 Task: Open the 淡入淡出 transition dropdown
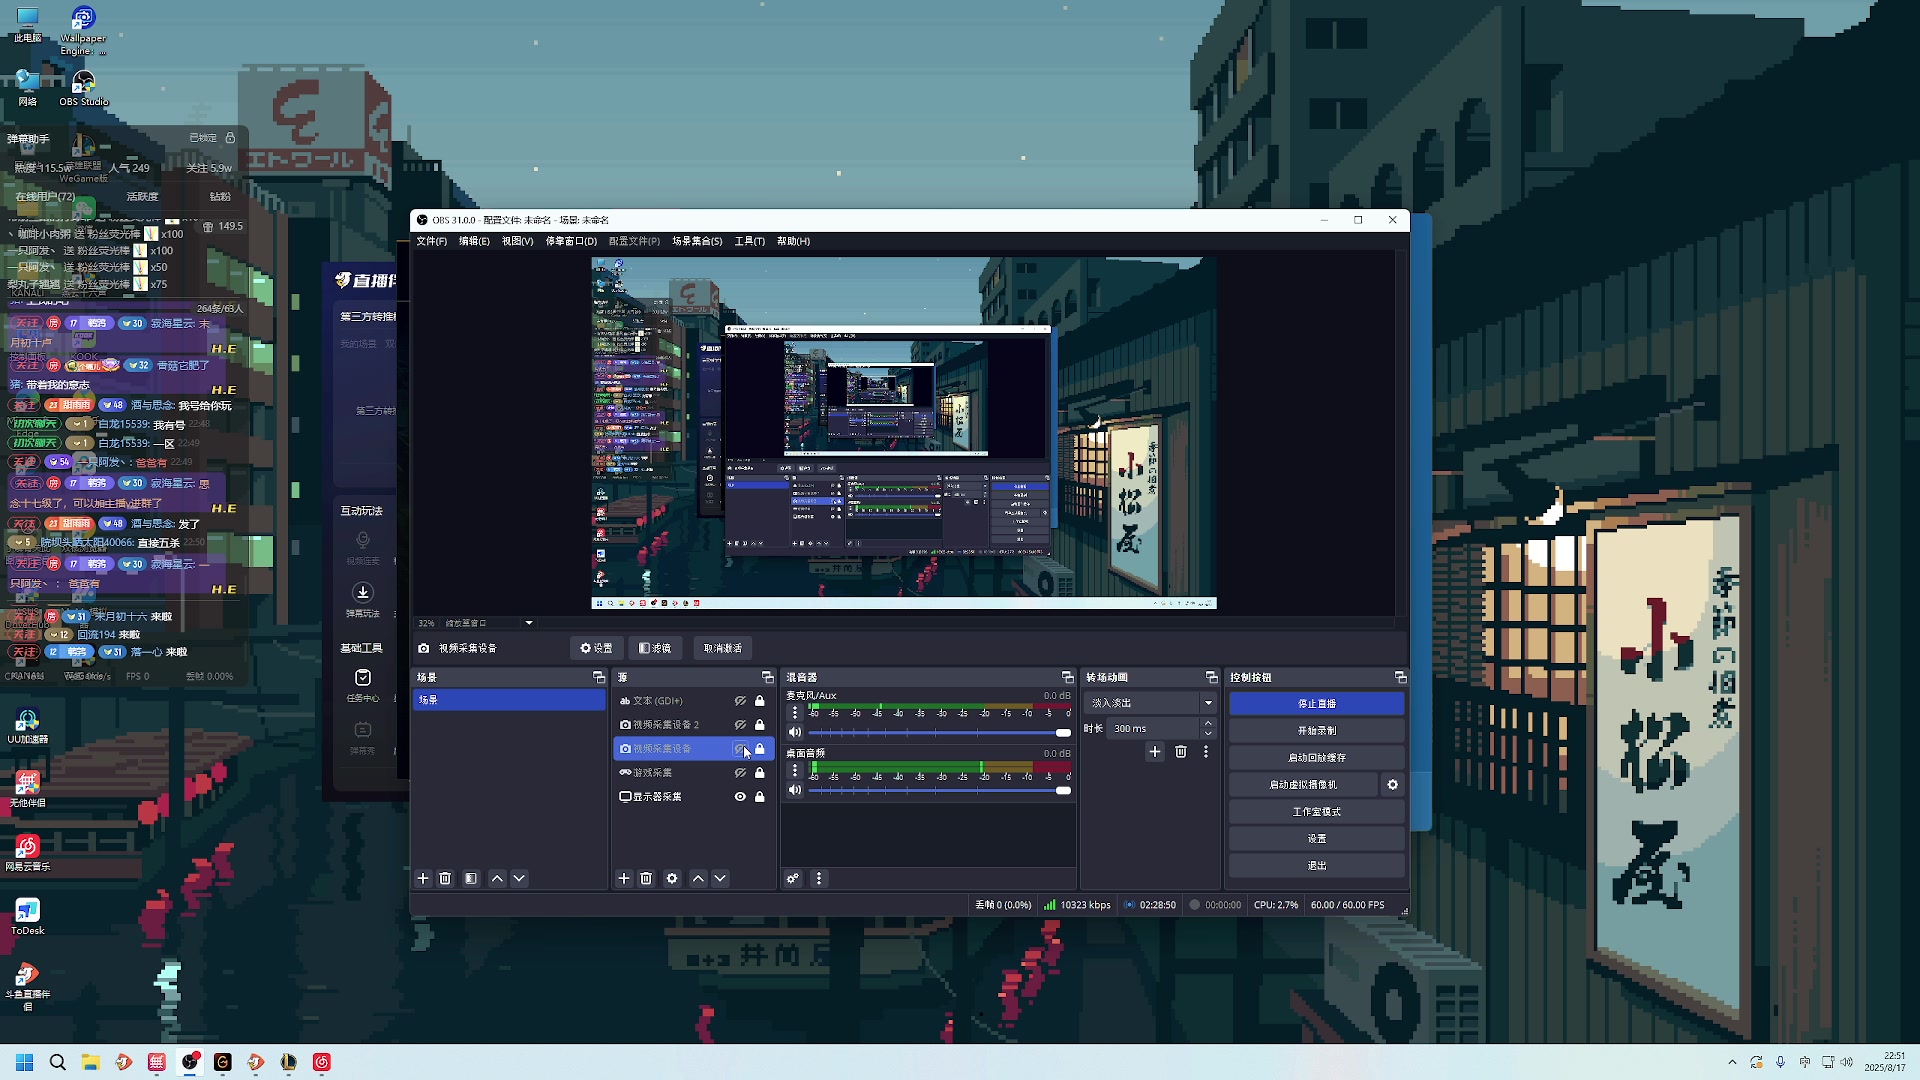click(x=1151, y=703)
